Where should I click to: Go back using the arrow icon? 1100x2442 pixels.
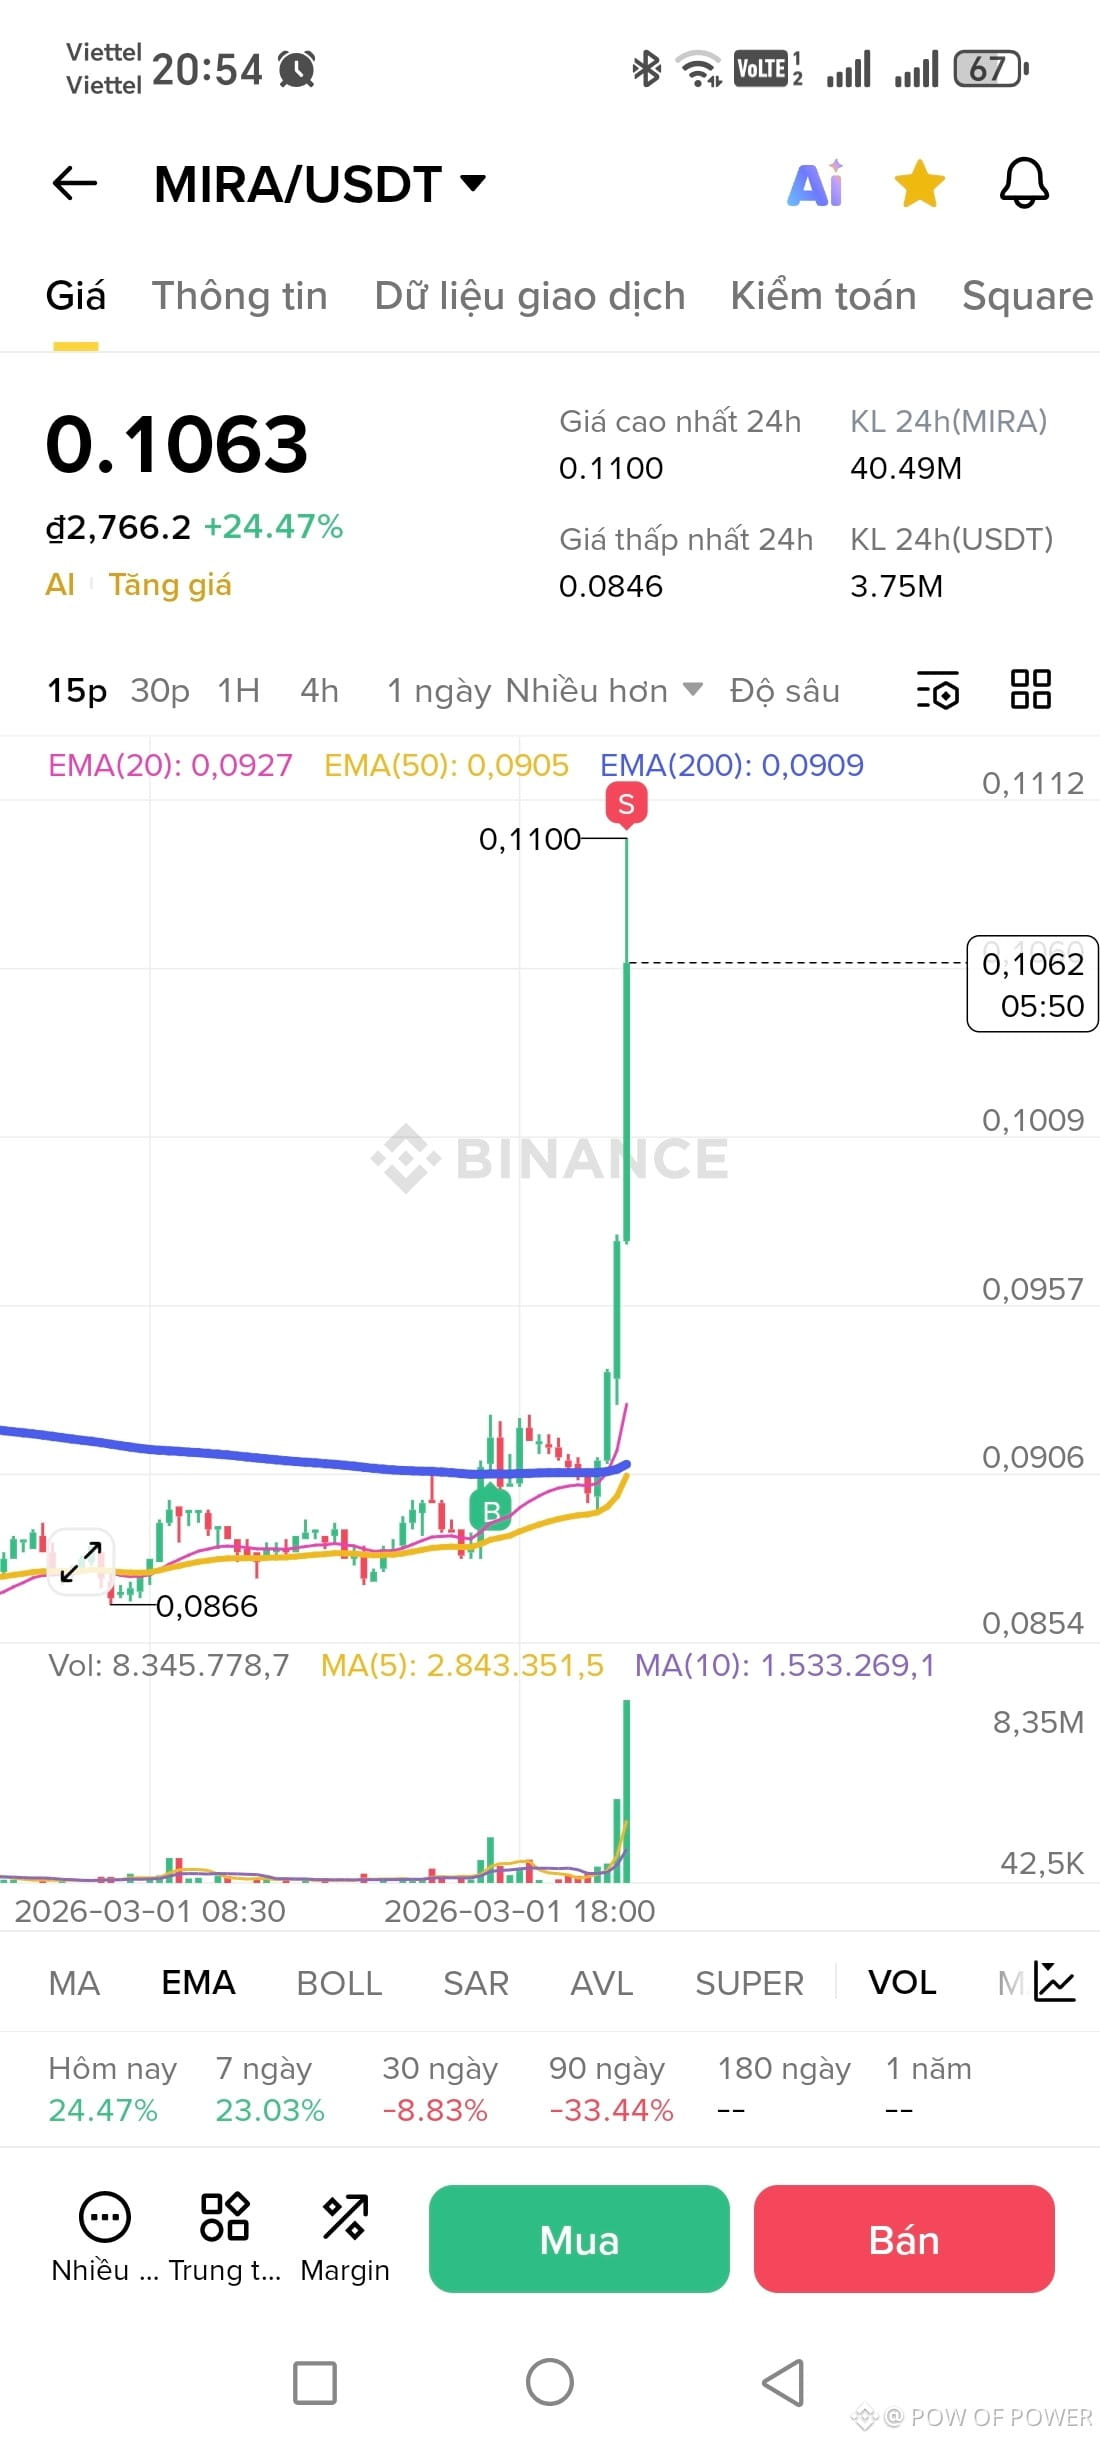[x=75, y=183]
